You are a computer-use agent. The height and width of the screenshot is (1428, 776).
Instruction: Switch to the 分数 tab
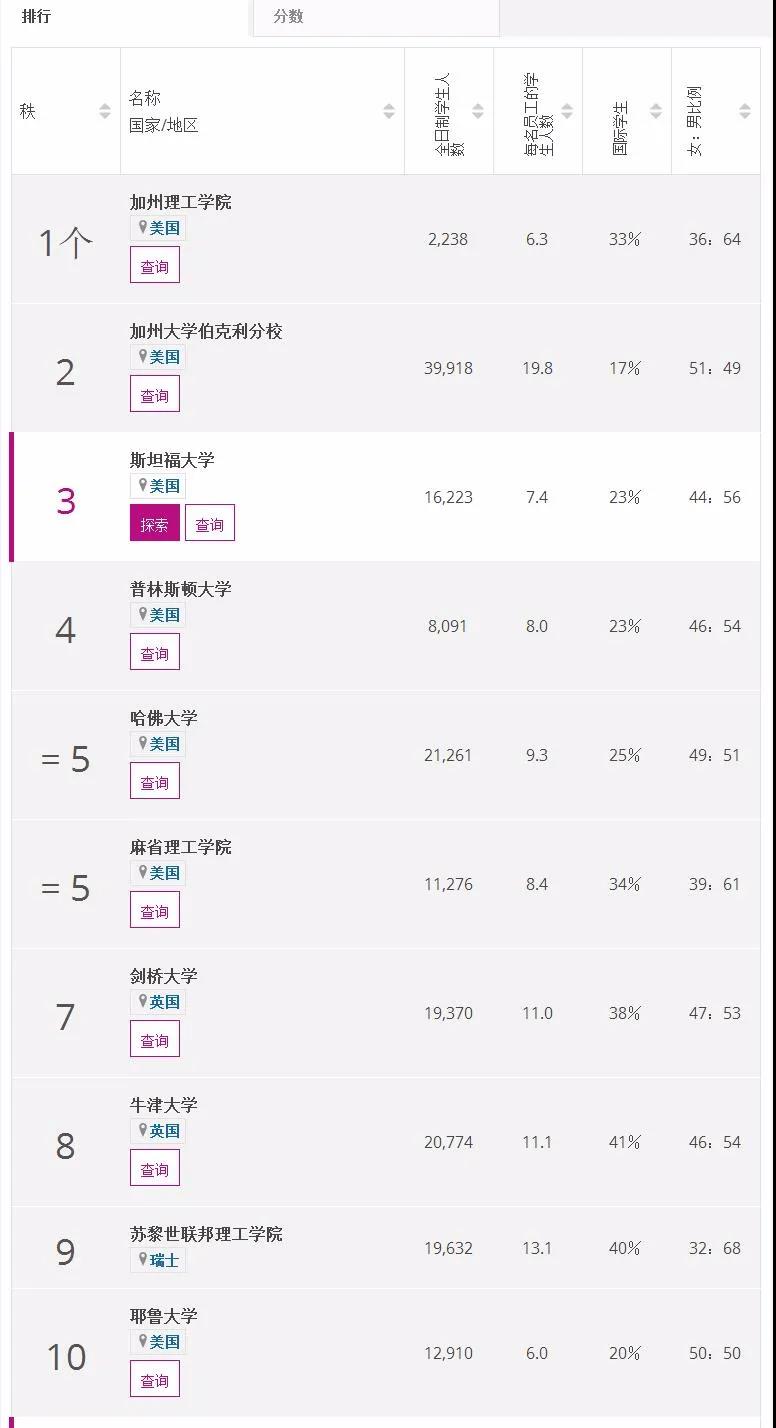pos(289,17)
